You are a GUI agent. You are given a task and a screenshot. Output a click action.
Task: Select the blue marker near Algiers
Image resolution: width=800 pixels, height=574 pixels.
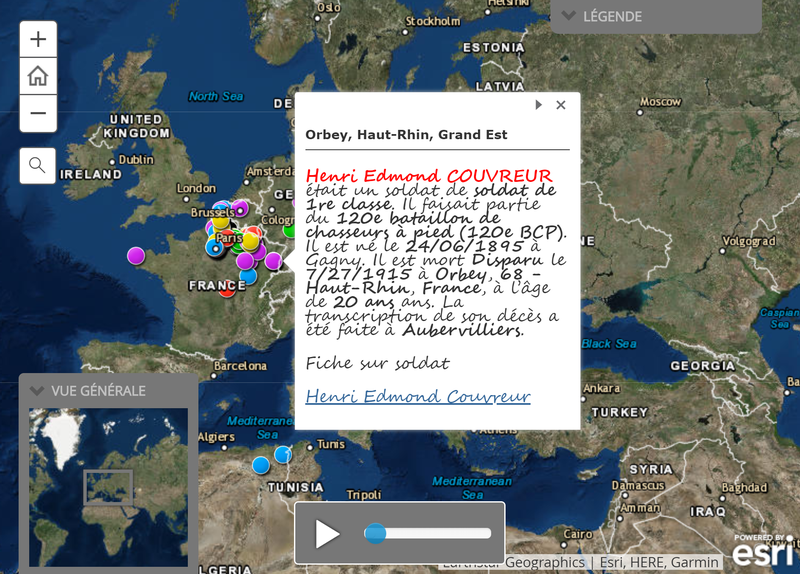(261, 465)
